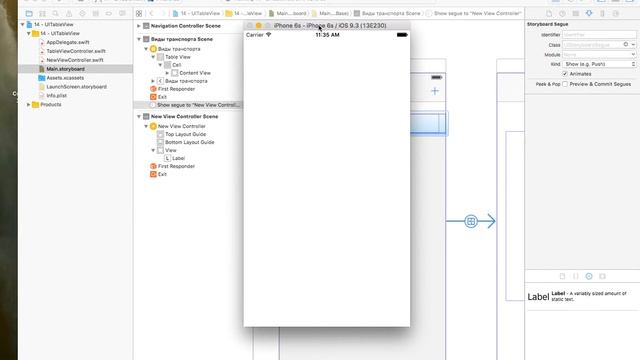Screen dimensions: 640x360
Task: Open the Test navigator
Action: pos(82,13)
